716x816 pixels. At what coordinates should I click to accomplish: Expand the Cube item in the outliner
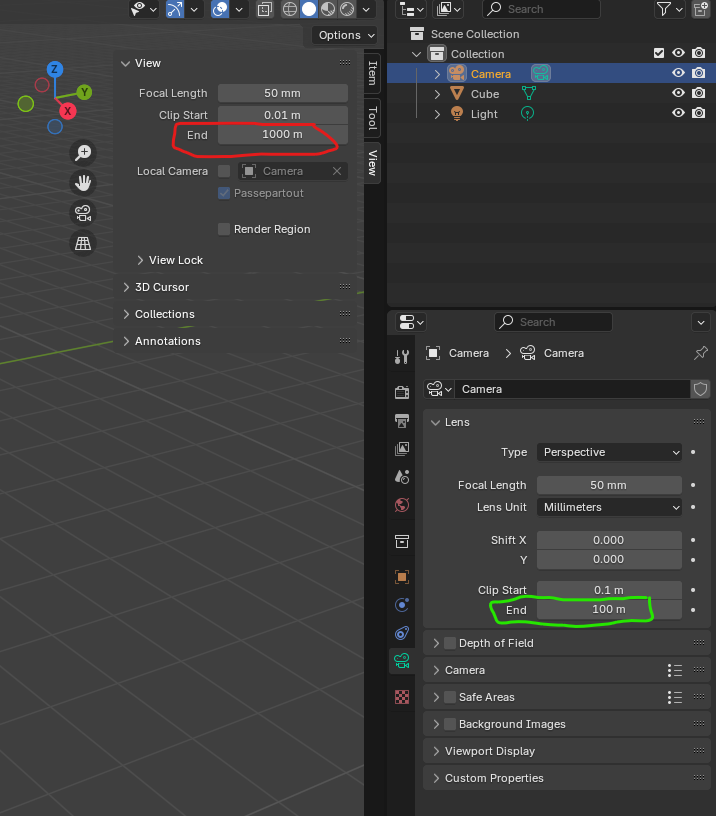[437, 94]
